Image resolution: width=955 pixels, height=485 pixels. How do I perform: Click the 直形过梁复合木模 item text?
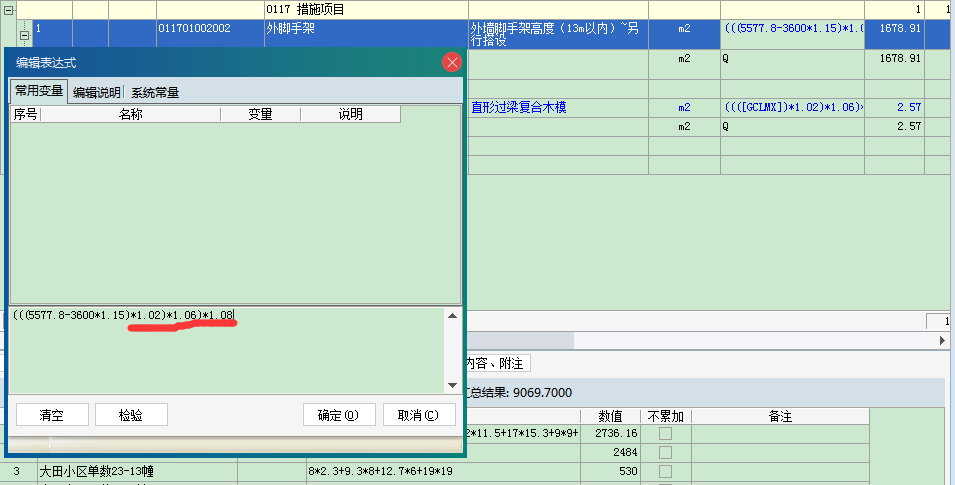point(519,107)
